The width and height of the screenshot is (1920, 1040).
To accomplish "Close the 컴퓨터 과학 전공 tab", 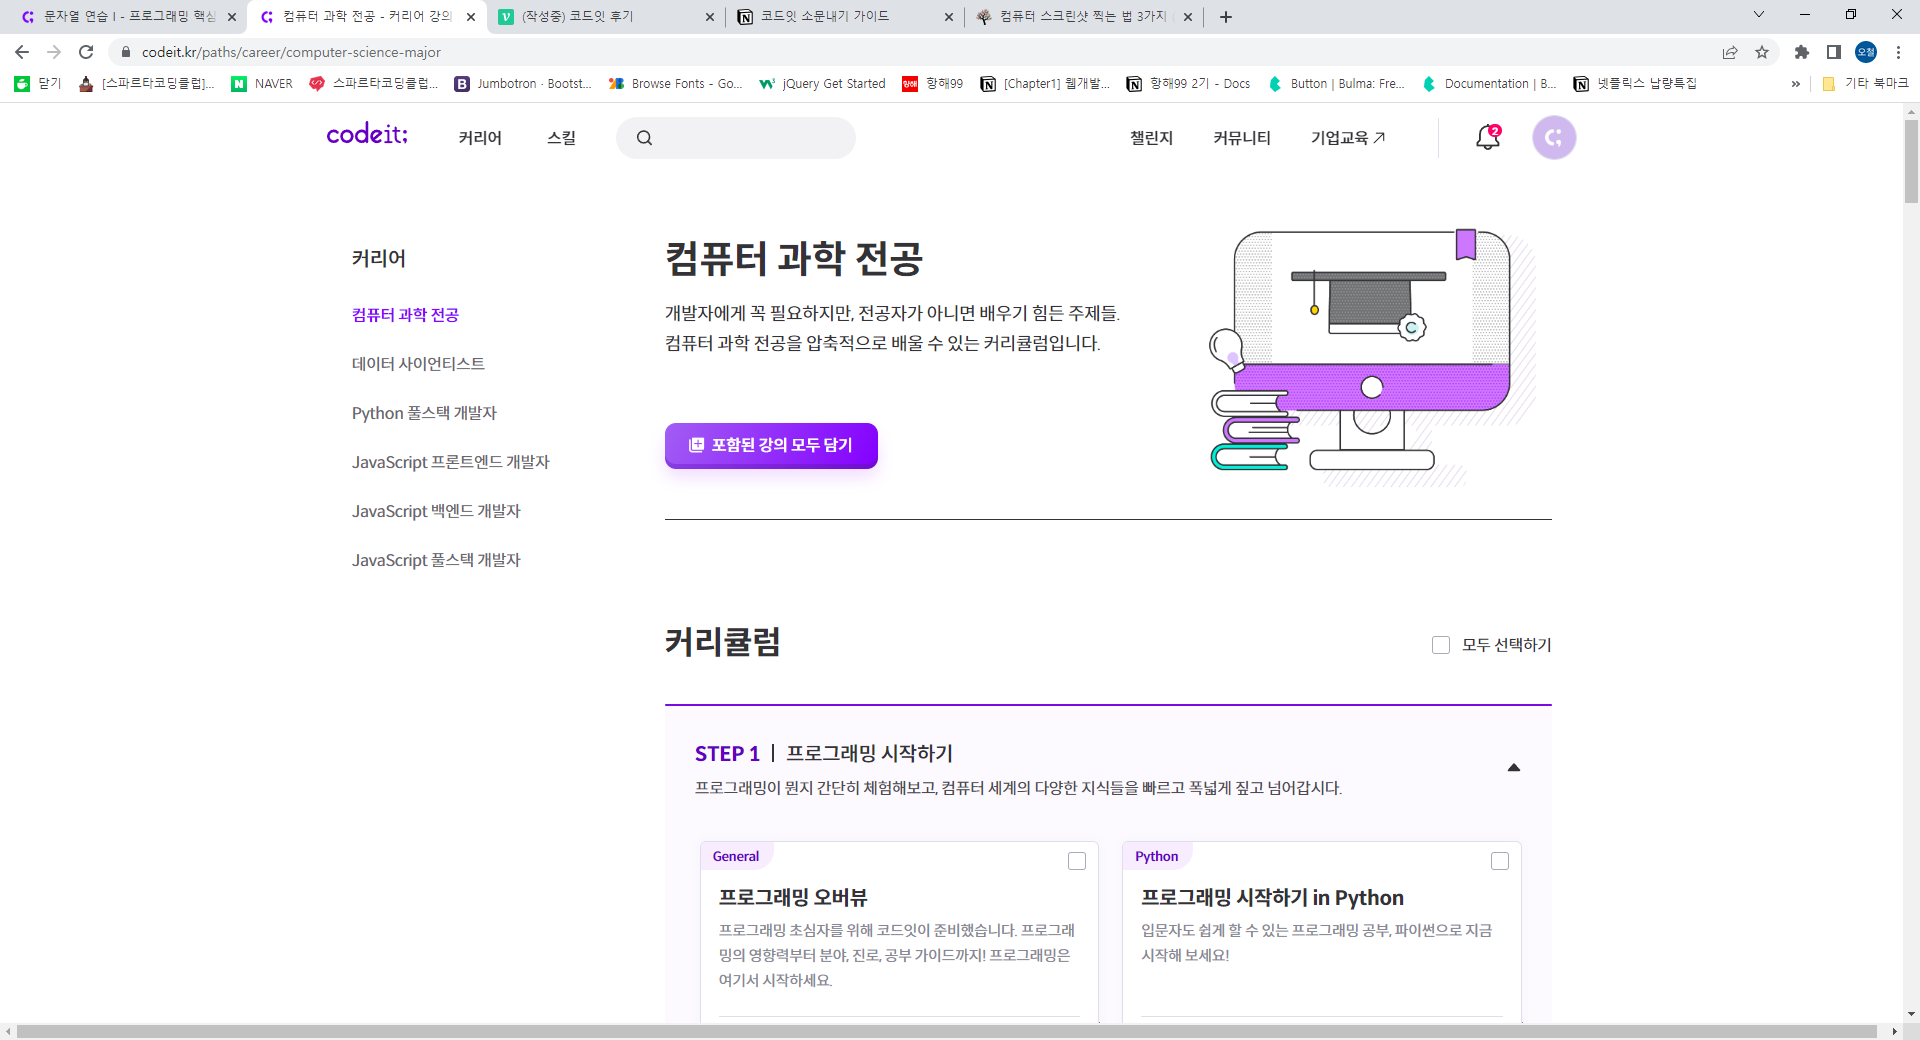I will [x=471, y=17].
